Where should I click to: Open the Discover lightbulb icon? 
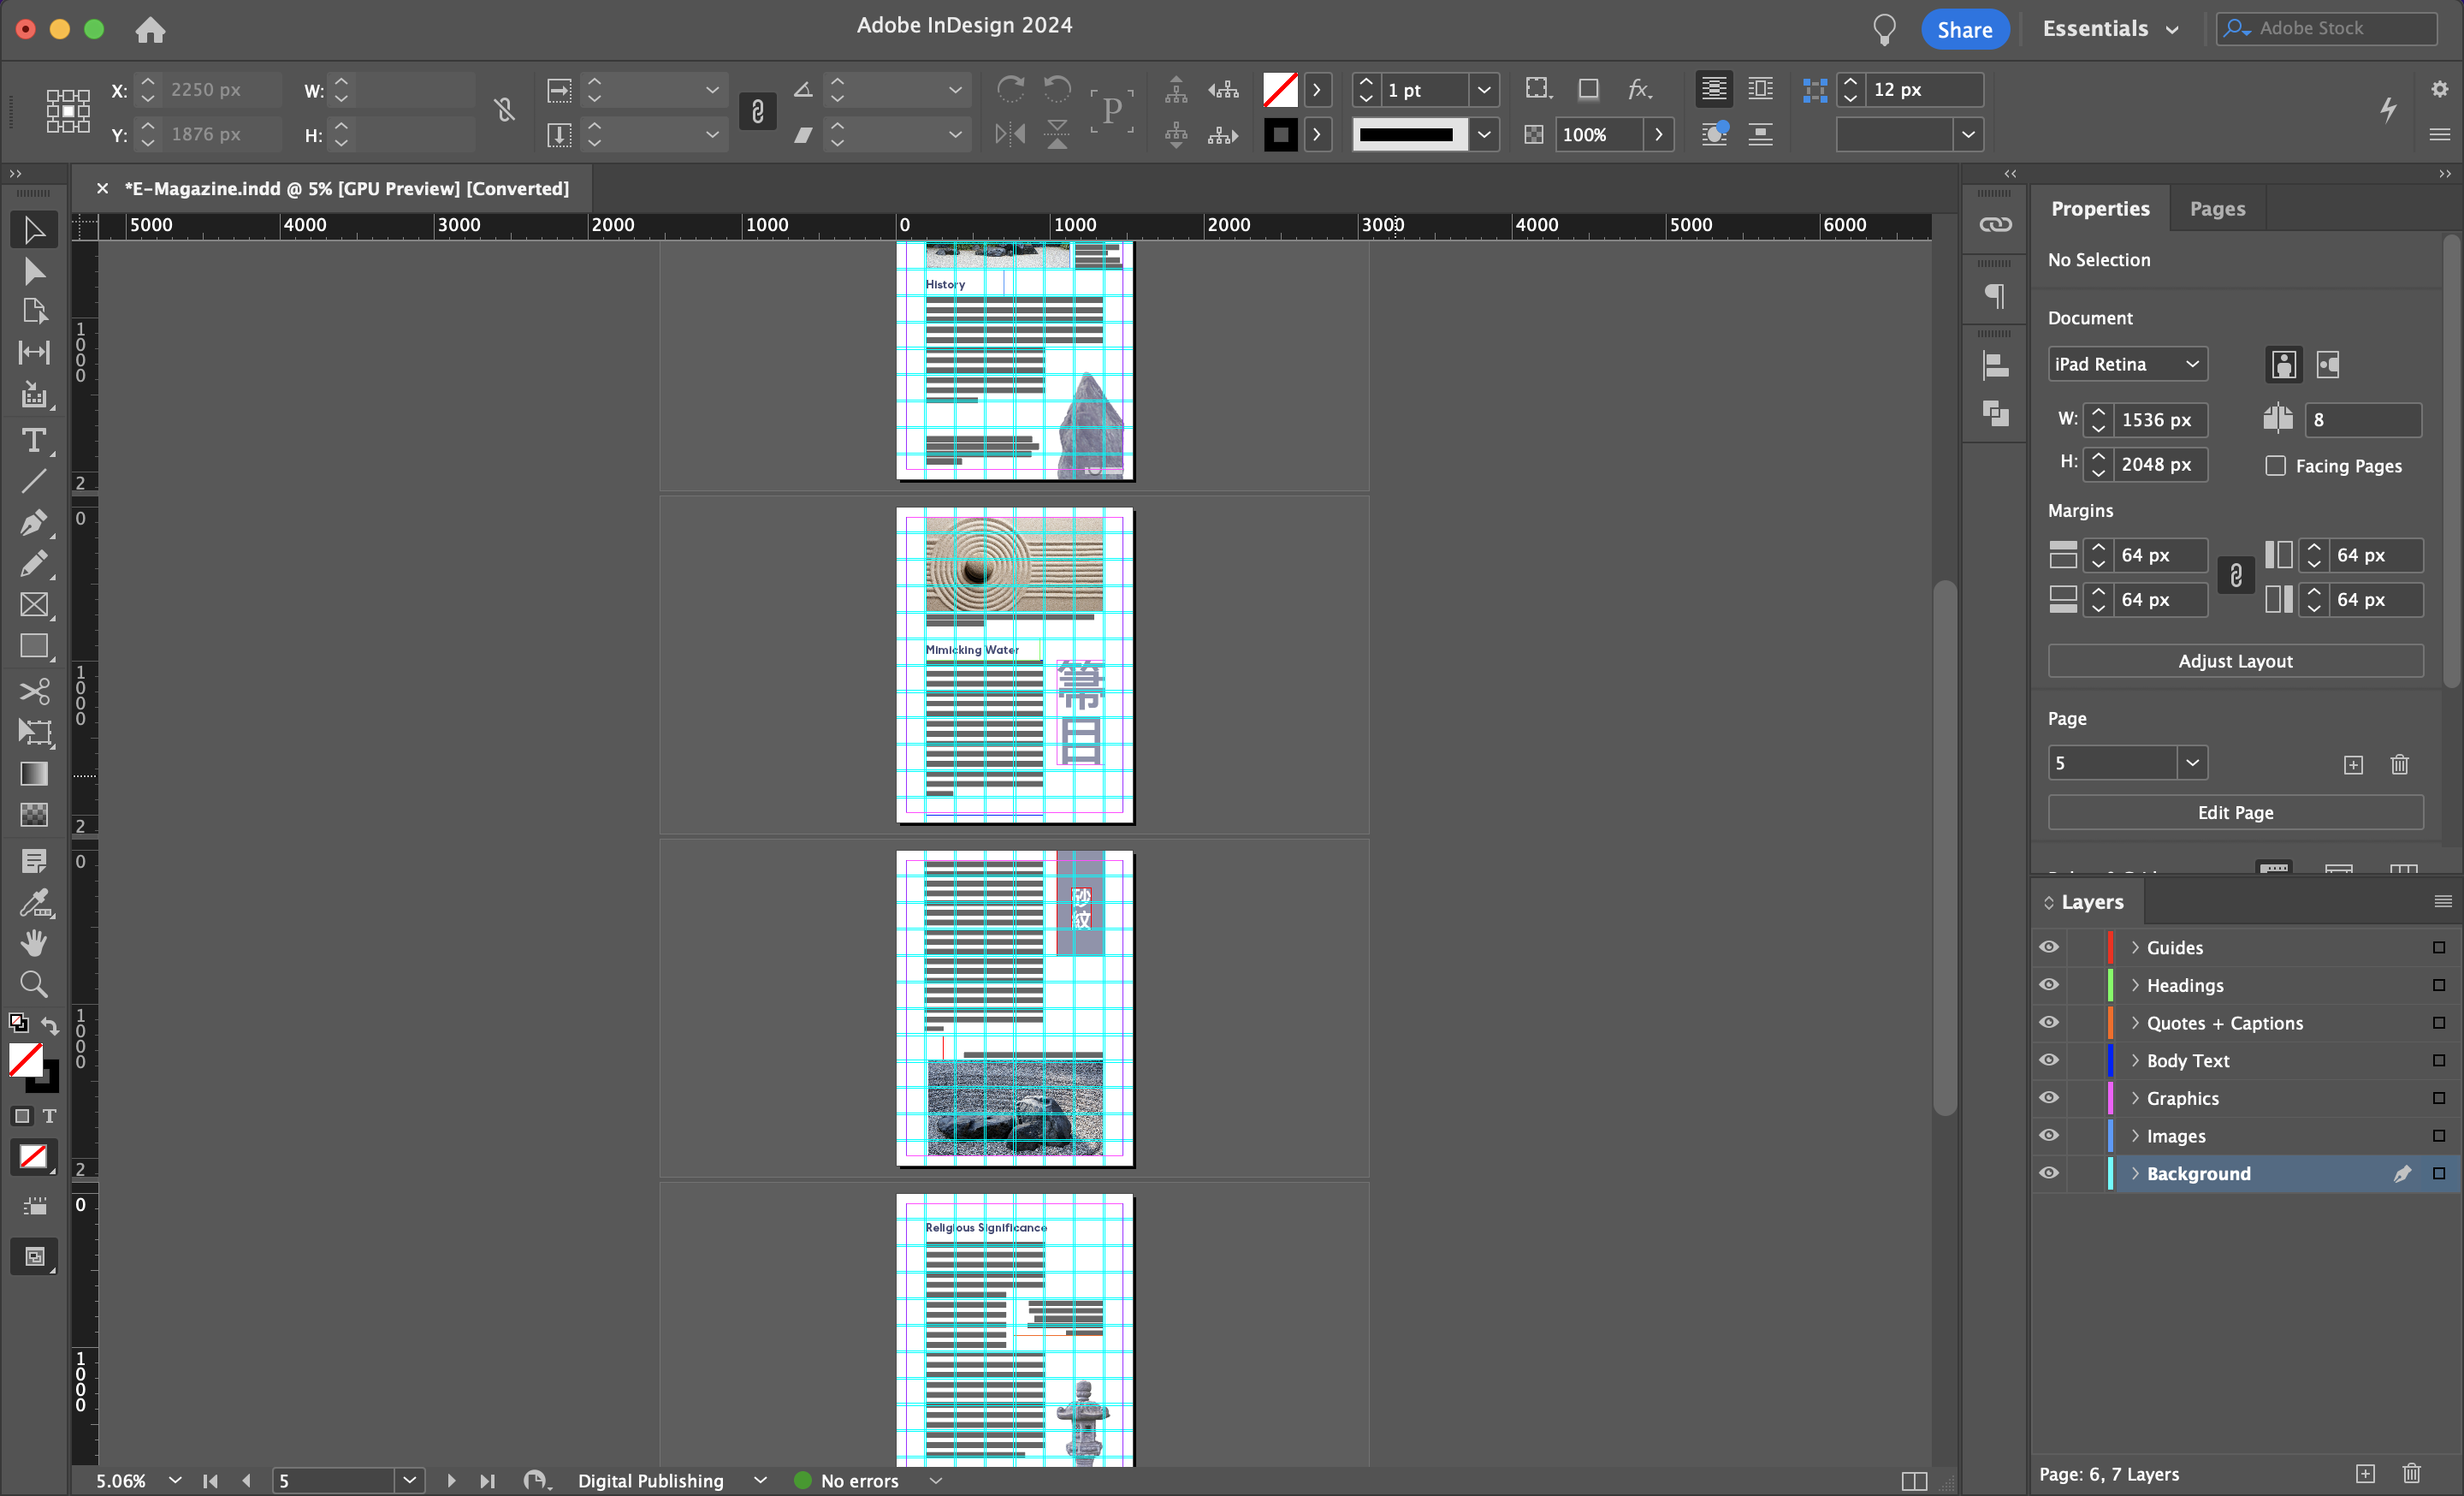1884,29
